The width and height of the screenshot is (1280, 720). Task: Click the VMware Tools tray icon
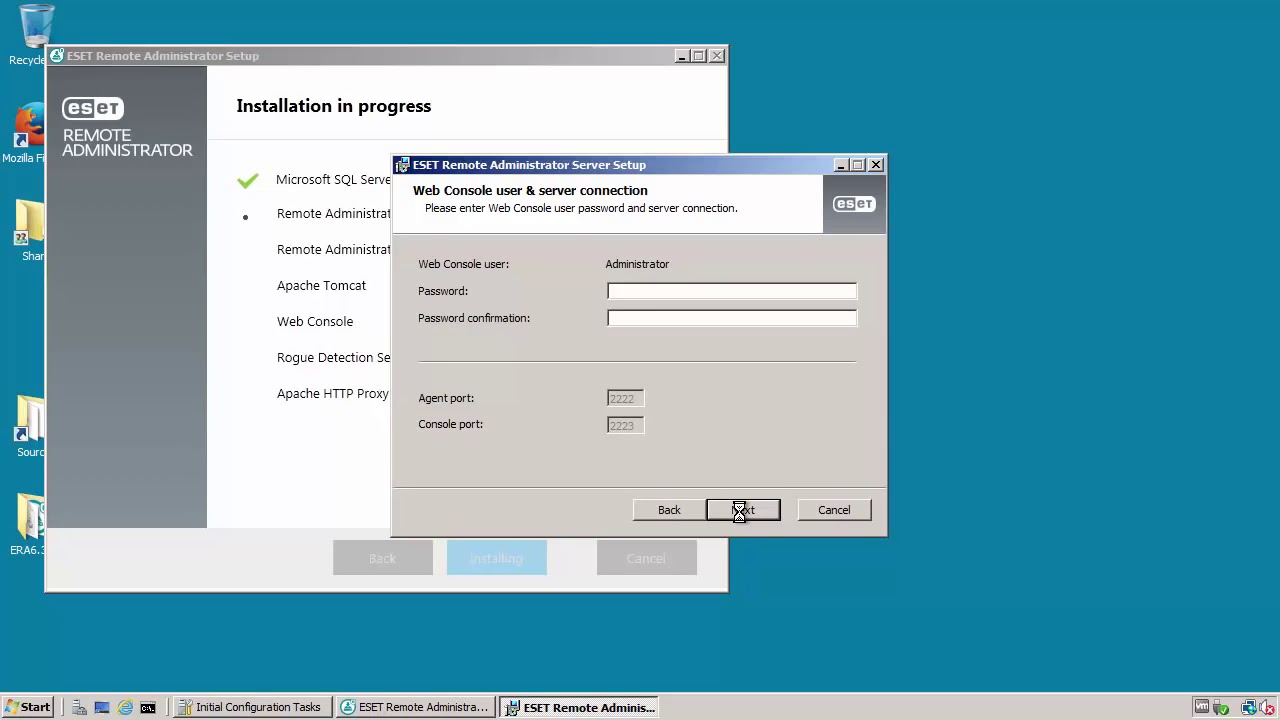pyautogui.click(x=1202, y=707)
